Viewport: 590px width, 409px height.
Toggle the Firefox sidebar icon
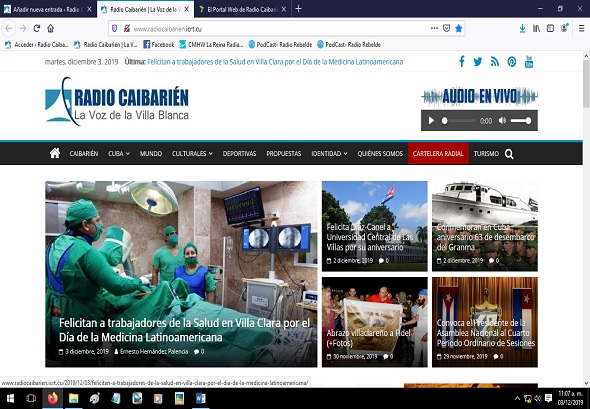tap(550, 28)
